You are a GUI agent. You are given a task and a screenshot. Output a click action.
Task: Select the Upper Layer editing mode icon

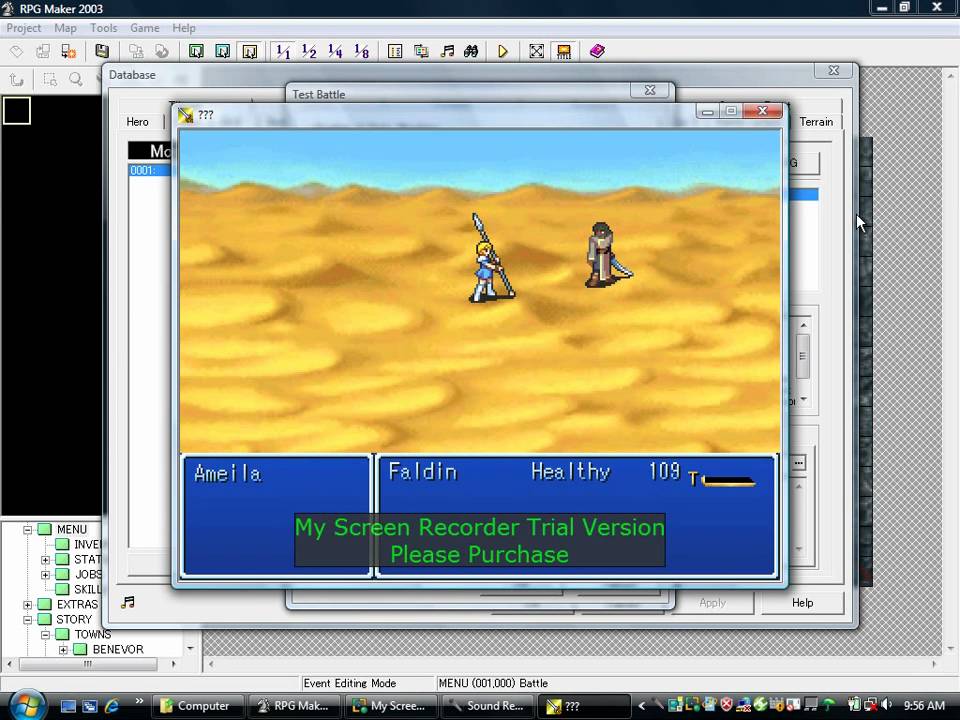click(223, 51)
